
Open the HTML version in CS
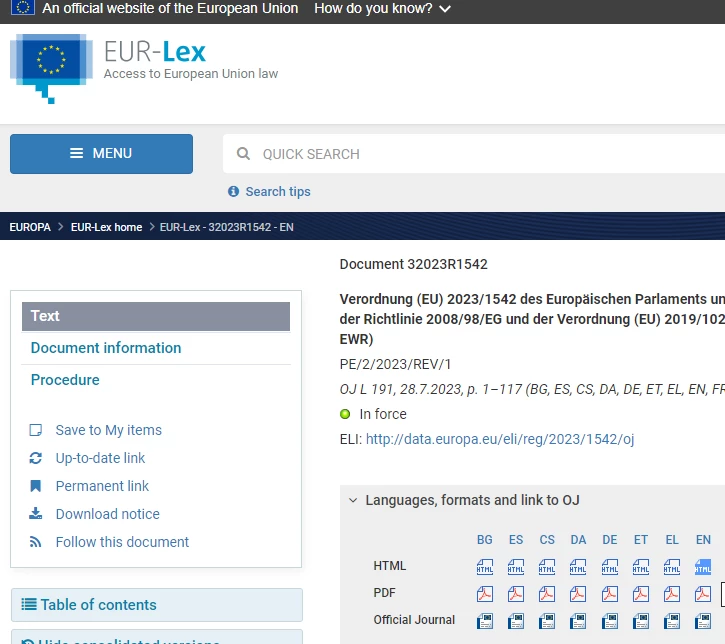(x=547, y=567)
